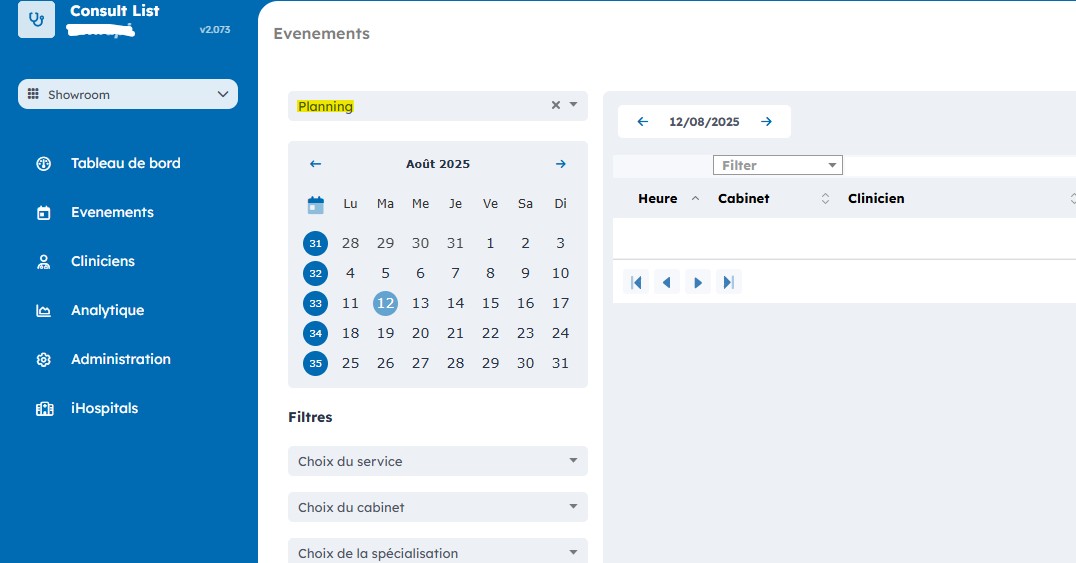1076x563 pixels.
Task: Select August 20 in the calendar
Action: 420,333
